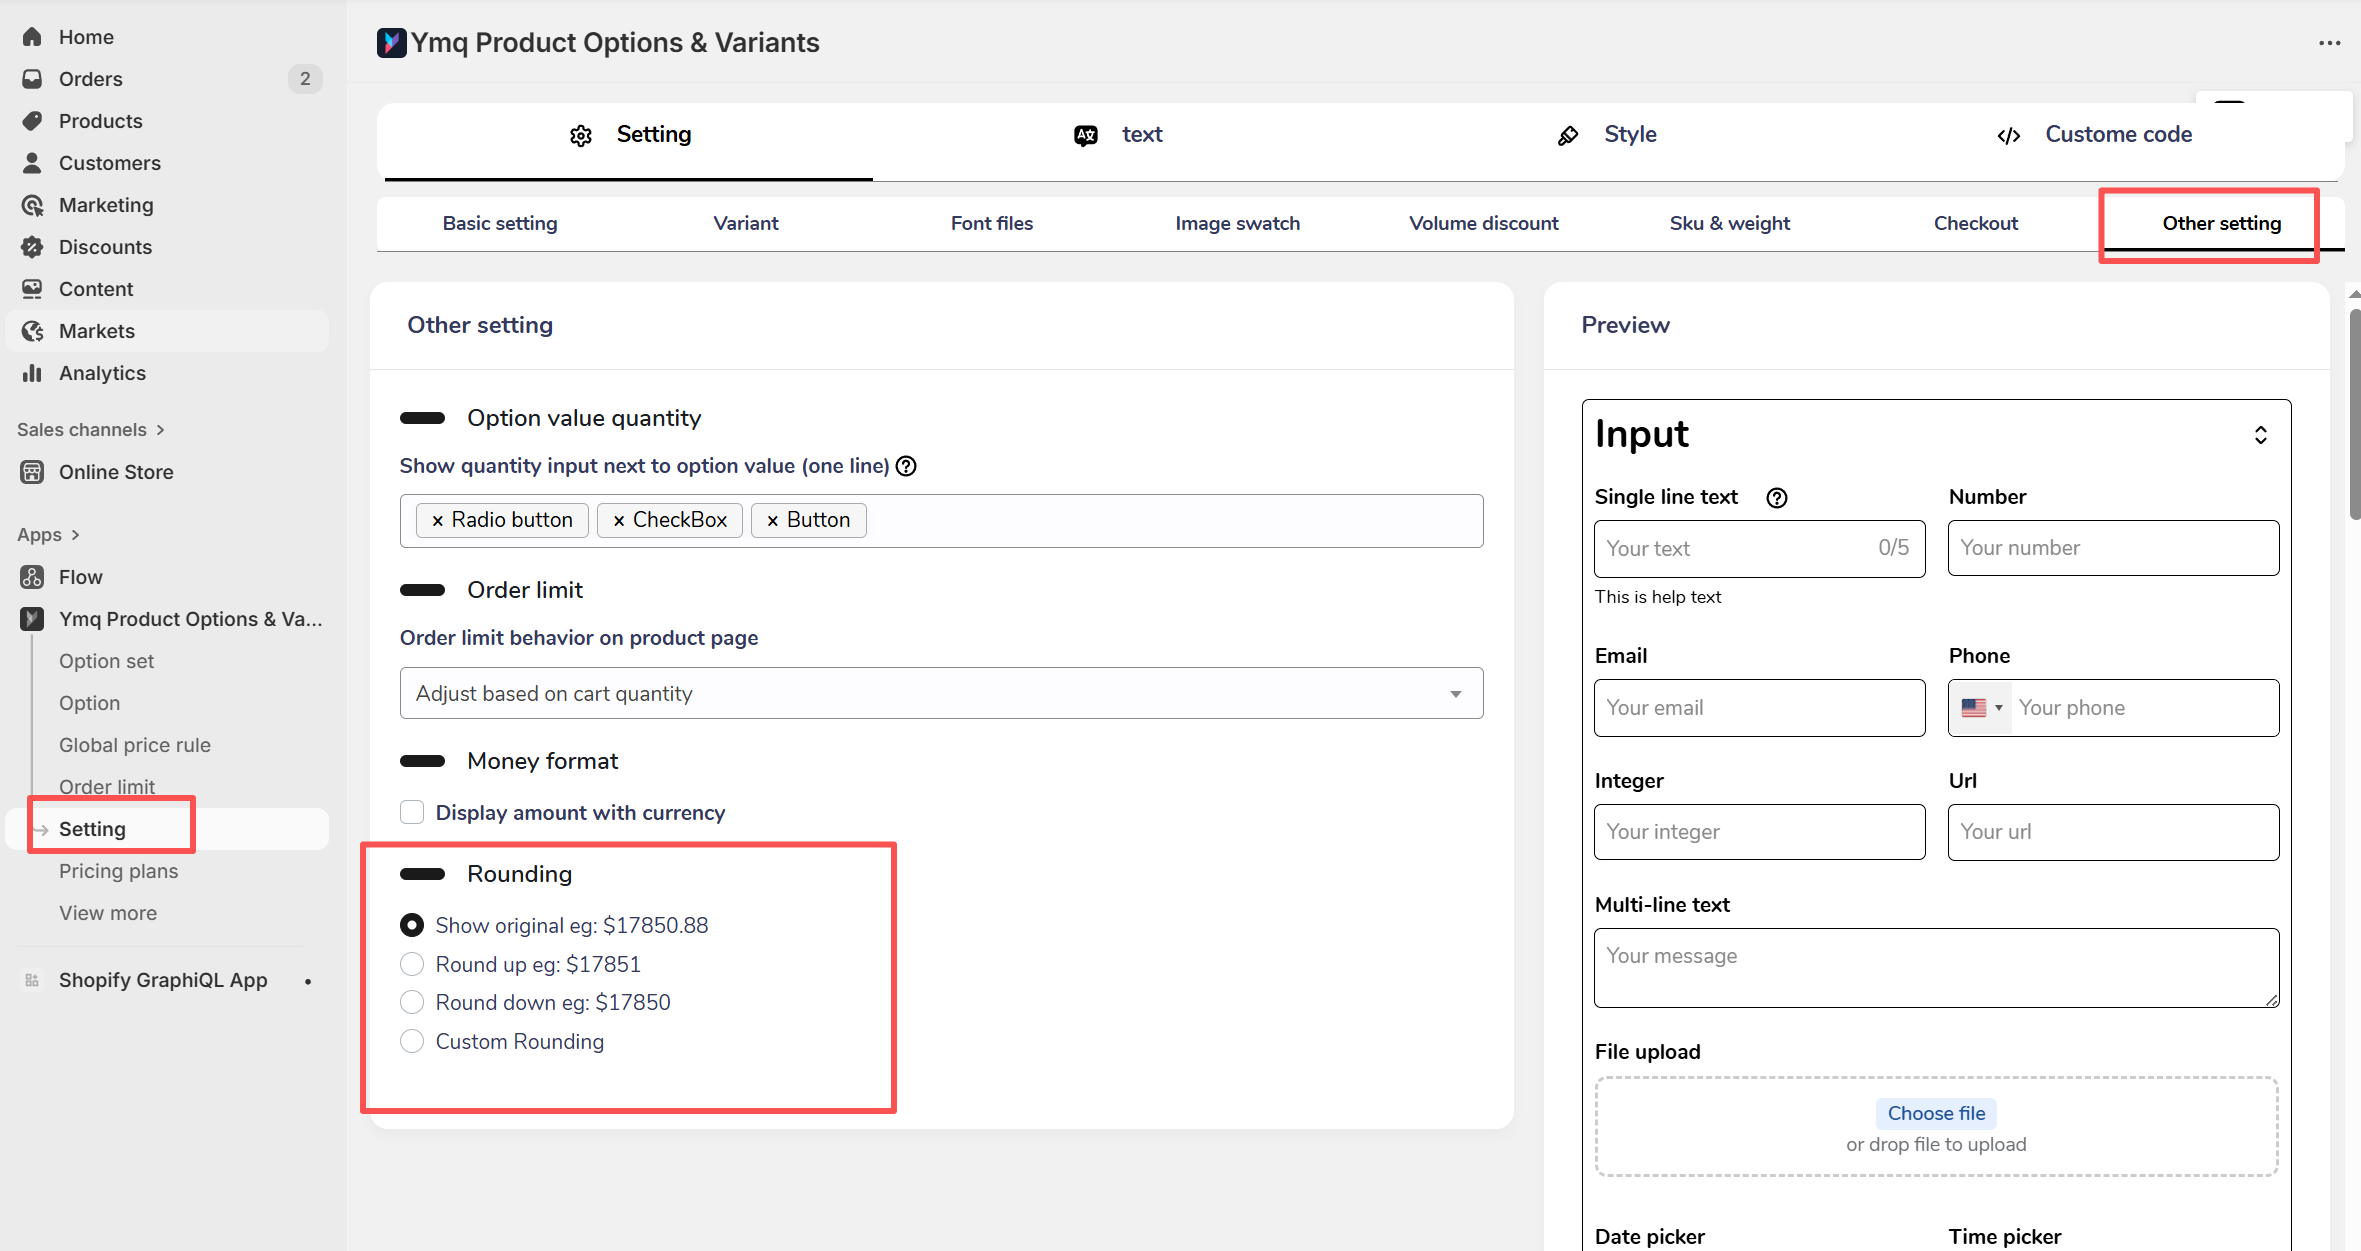
Task: Click the Home icon in sidebar
Action: click(32, 37)
